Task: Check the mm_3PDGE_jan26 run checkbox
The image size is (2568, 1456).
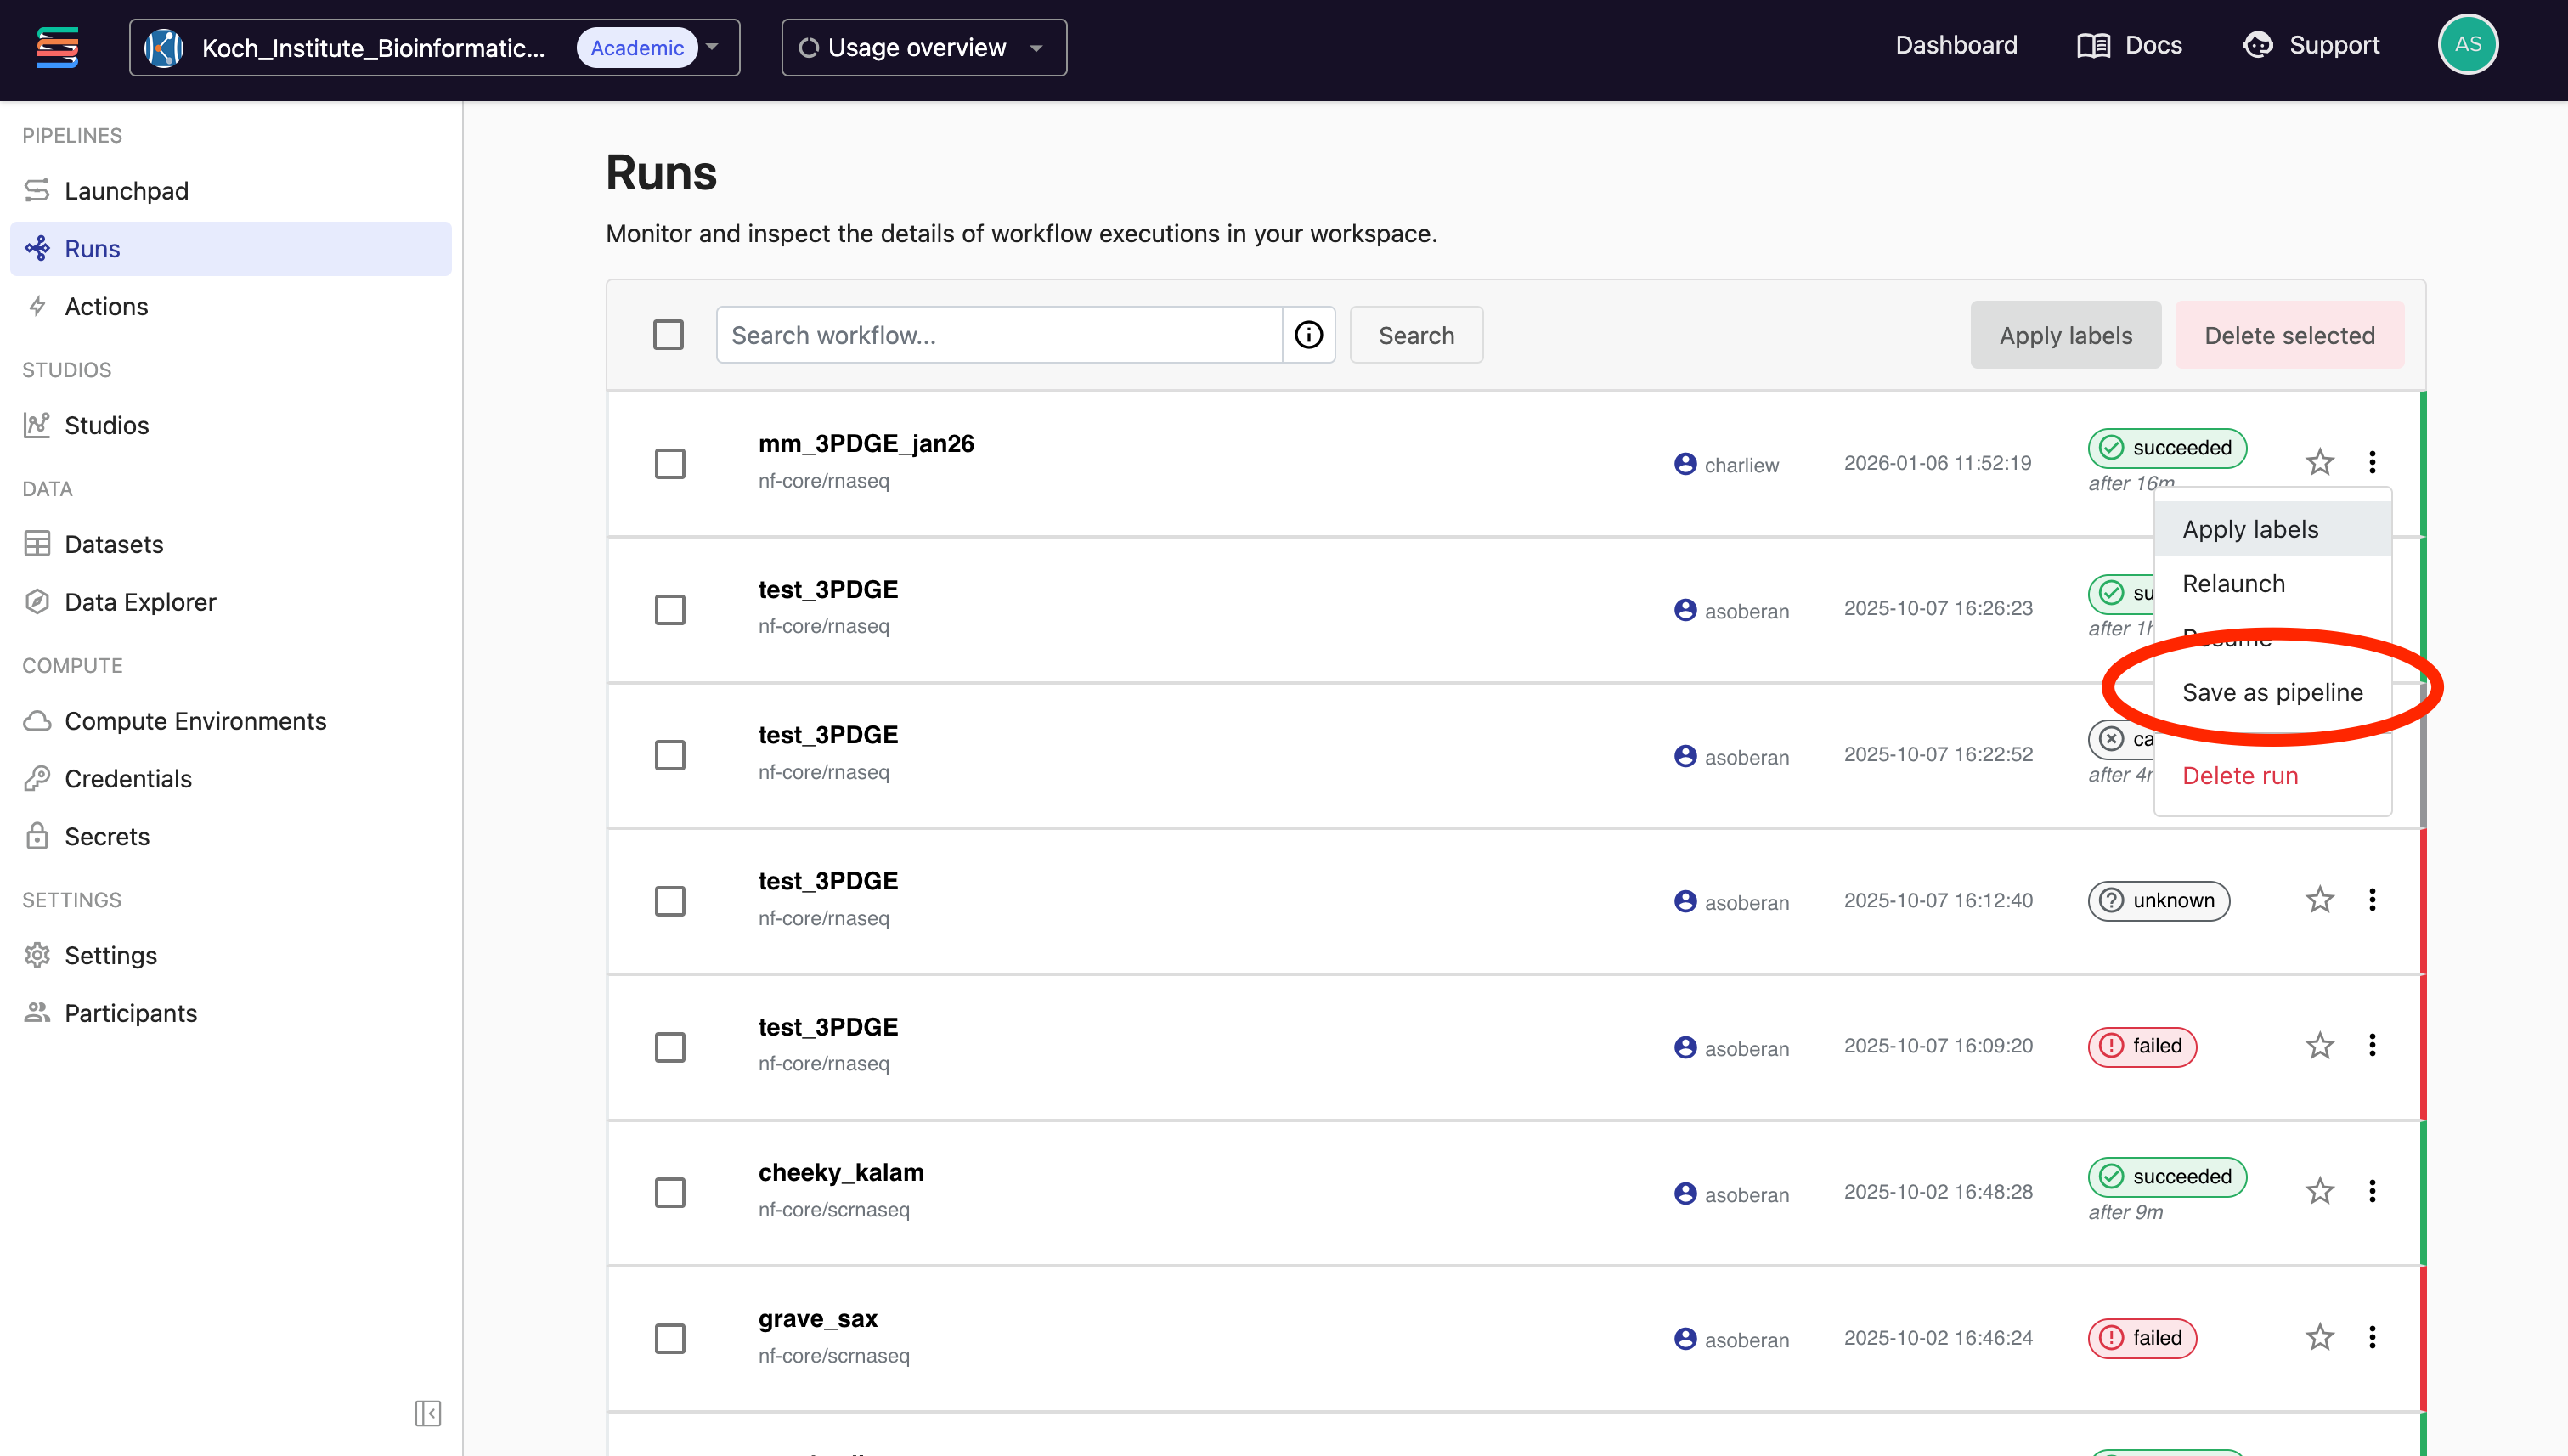Action: pos(670,464)
